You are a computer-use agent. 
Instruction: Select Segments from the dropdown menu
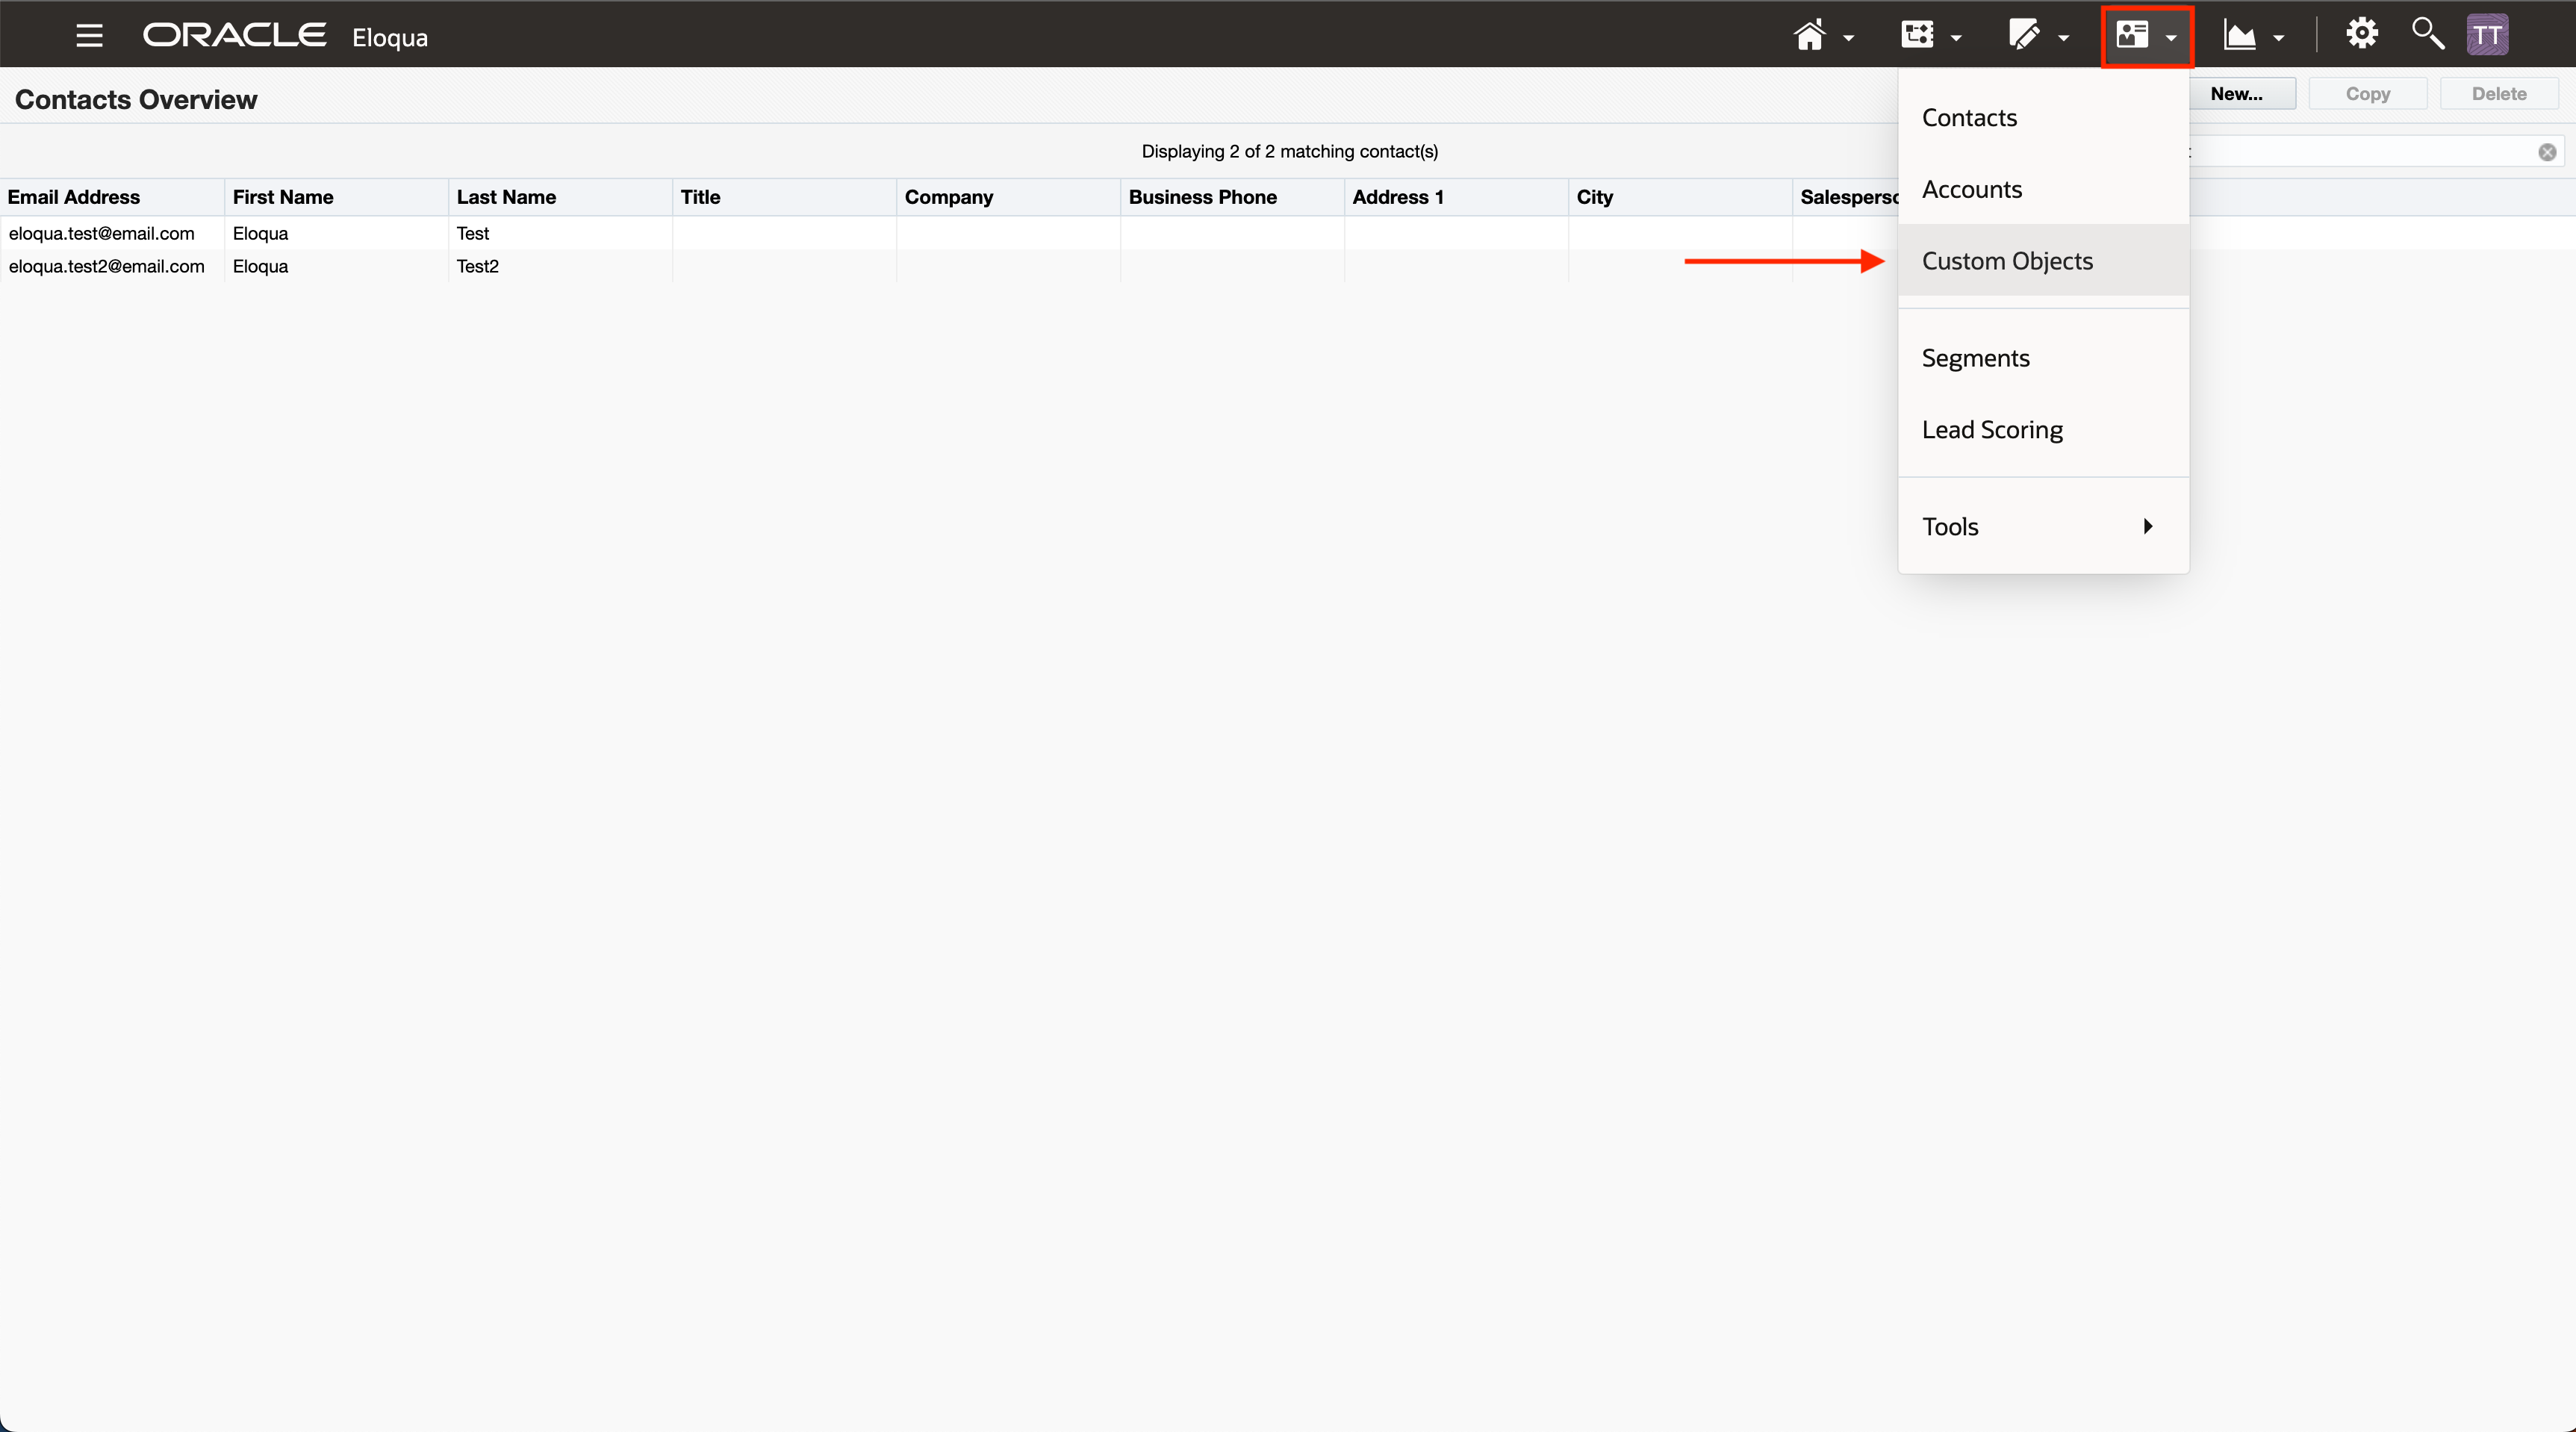[x=1975, y=357]
